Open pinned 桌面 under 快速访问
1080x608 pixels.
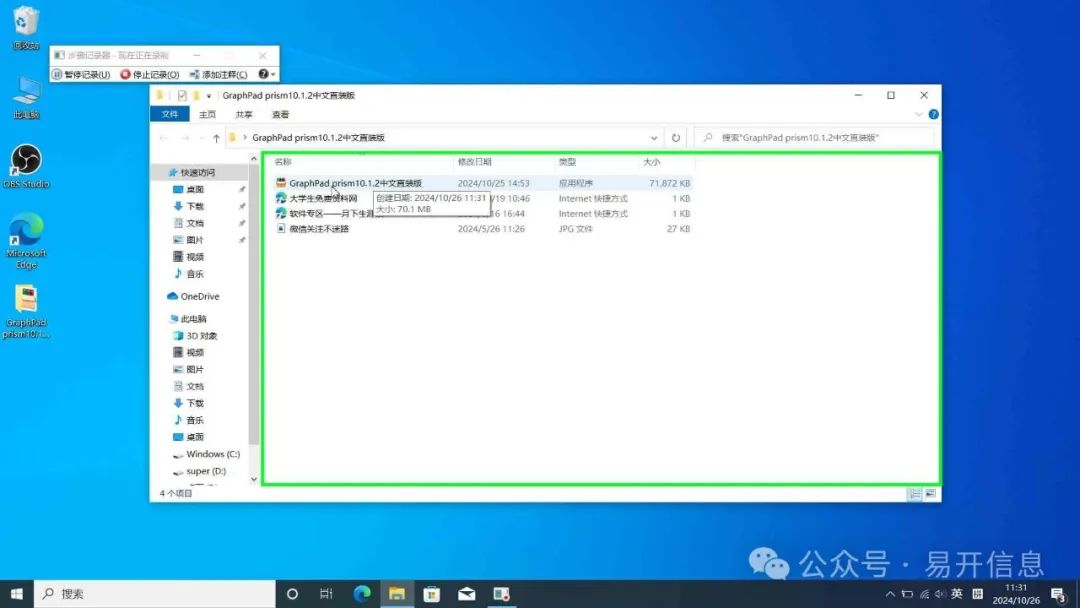(195, 189)
